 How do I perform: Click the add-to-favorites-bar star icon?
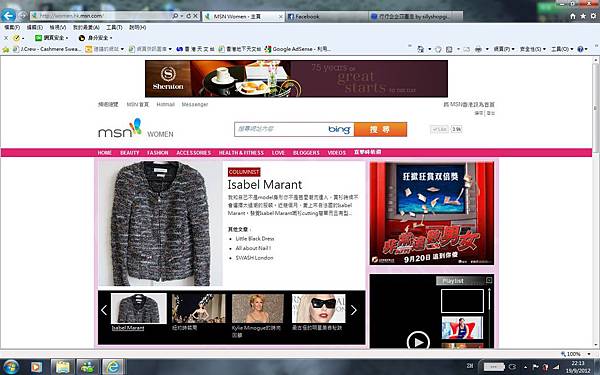tap(6, 49)
